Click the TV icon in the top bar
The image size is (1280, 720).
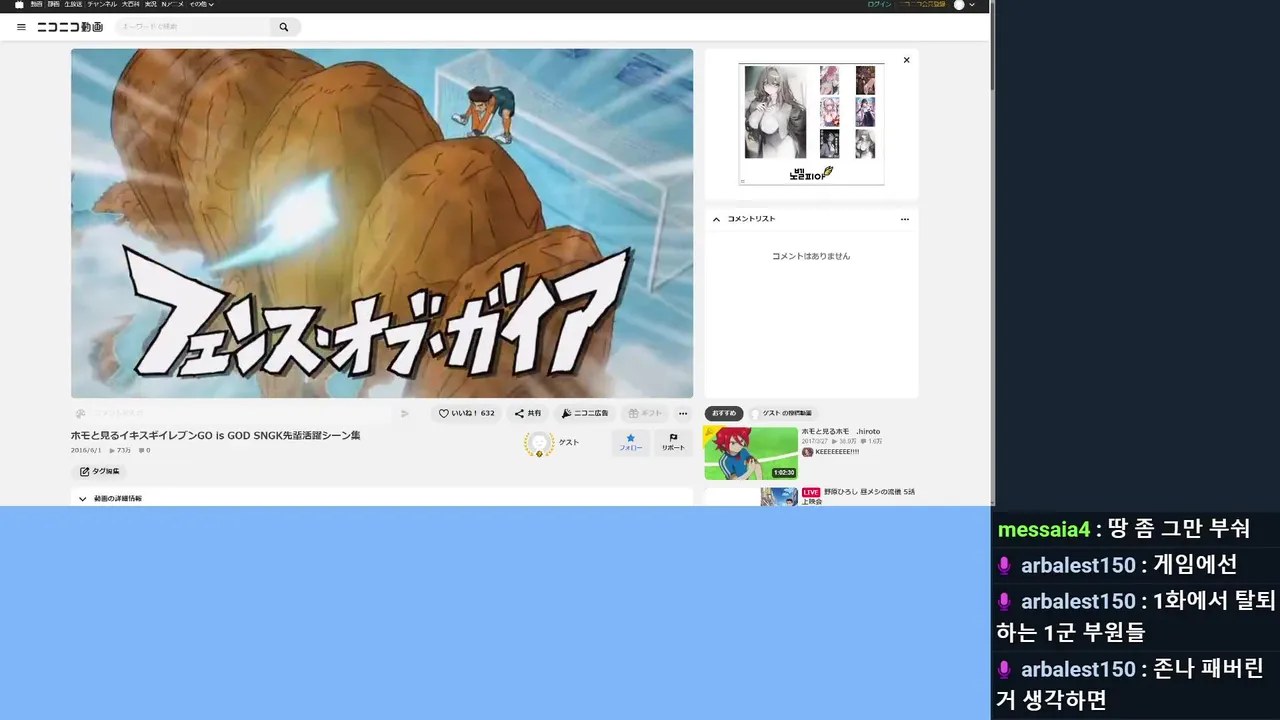[19, 5]
